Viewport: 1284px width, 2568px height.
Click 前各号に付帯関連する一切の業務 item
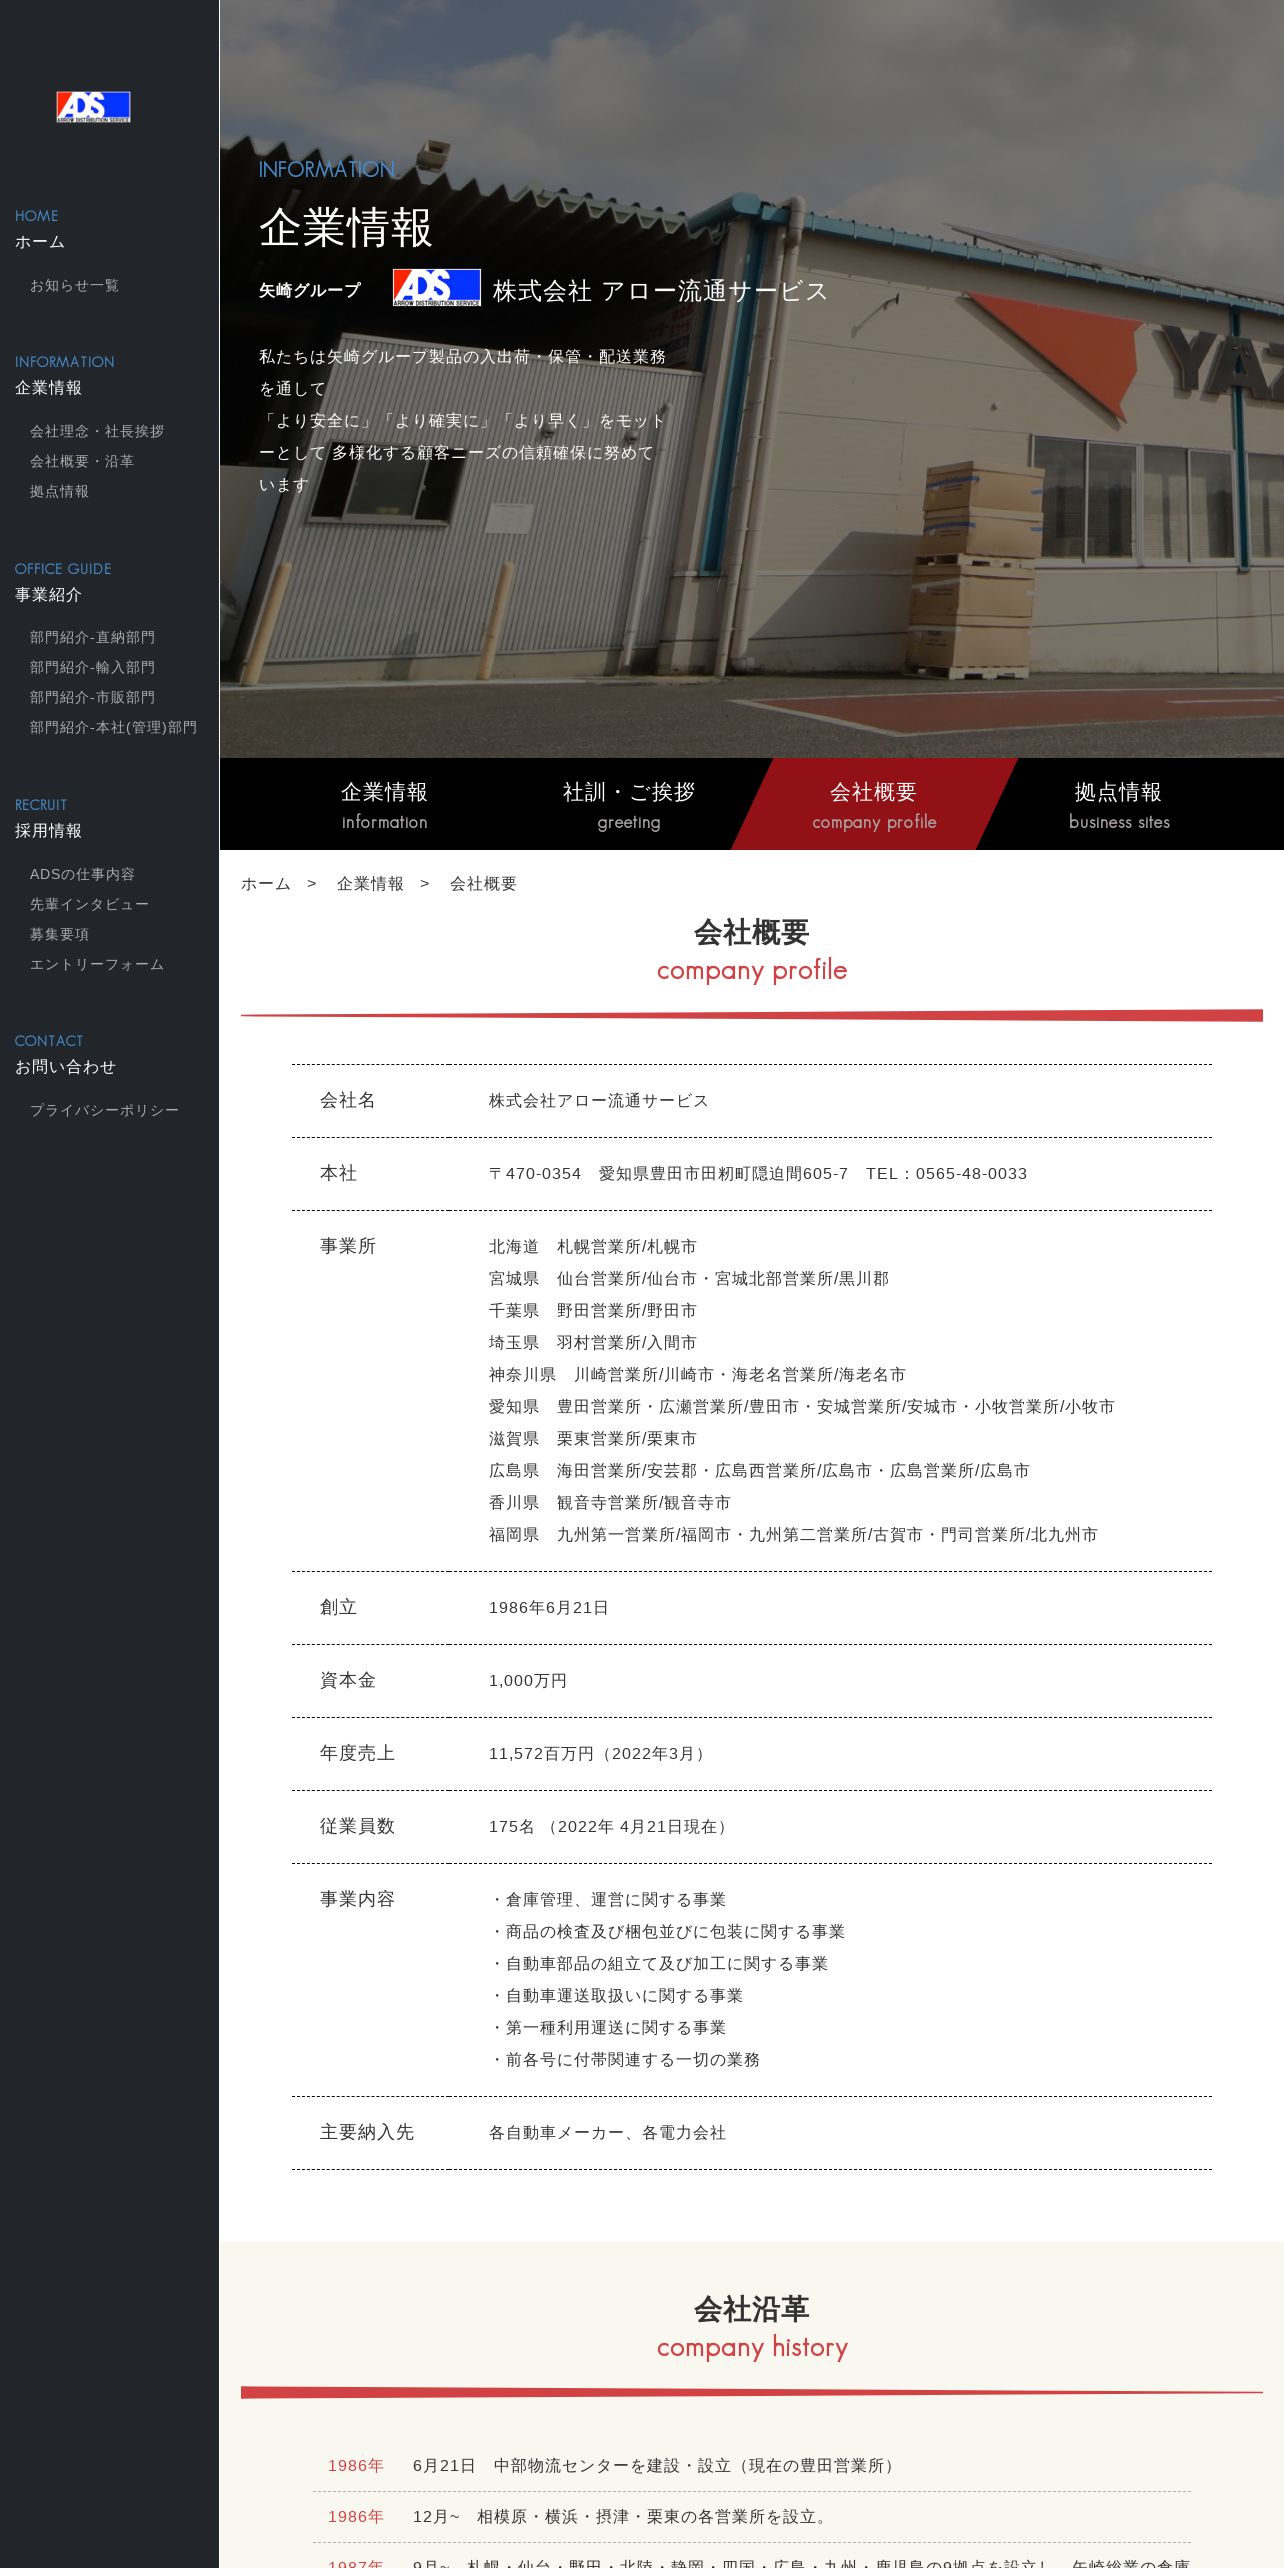click(625, 2060)
